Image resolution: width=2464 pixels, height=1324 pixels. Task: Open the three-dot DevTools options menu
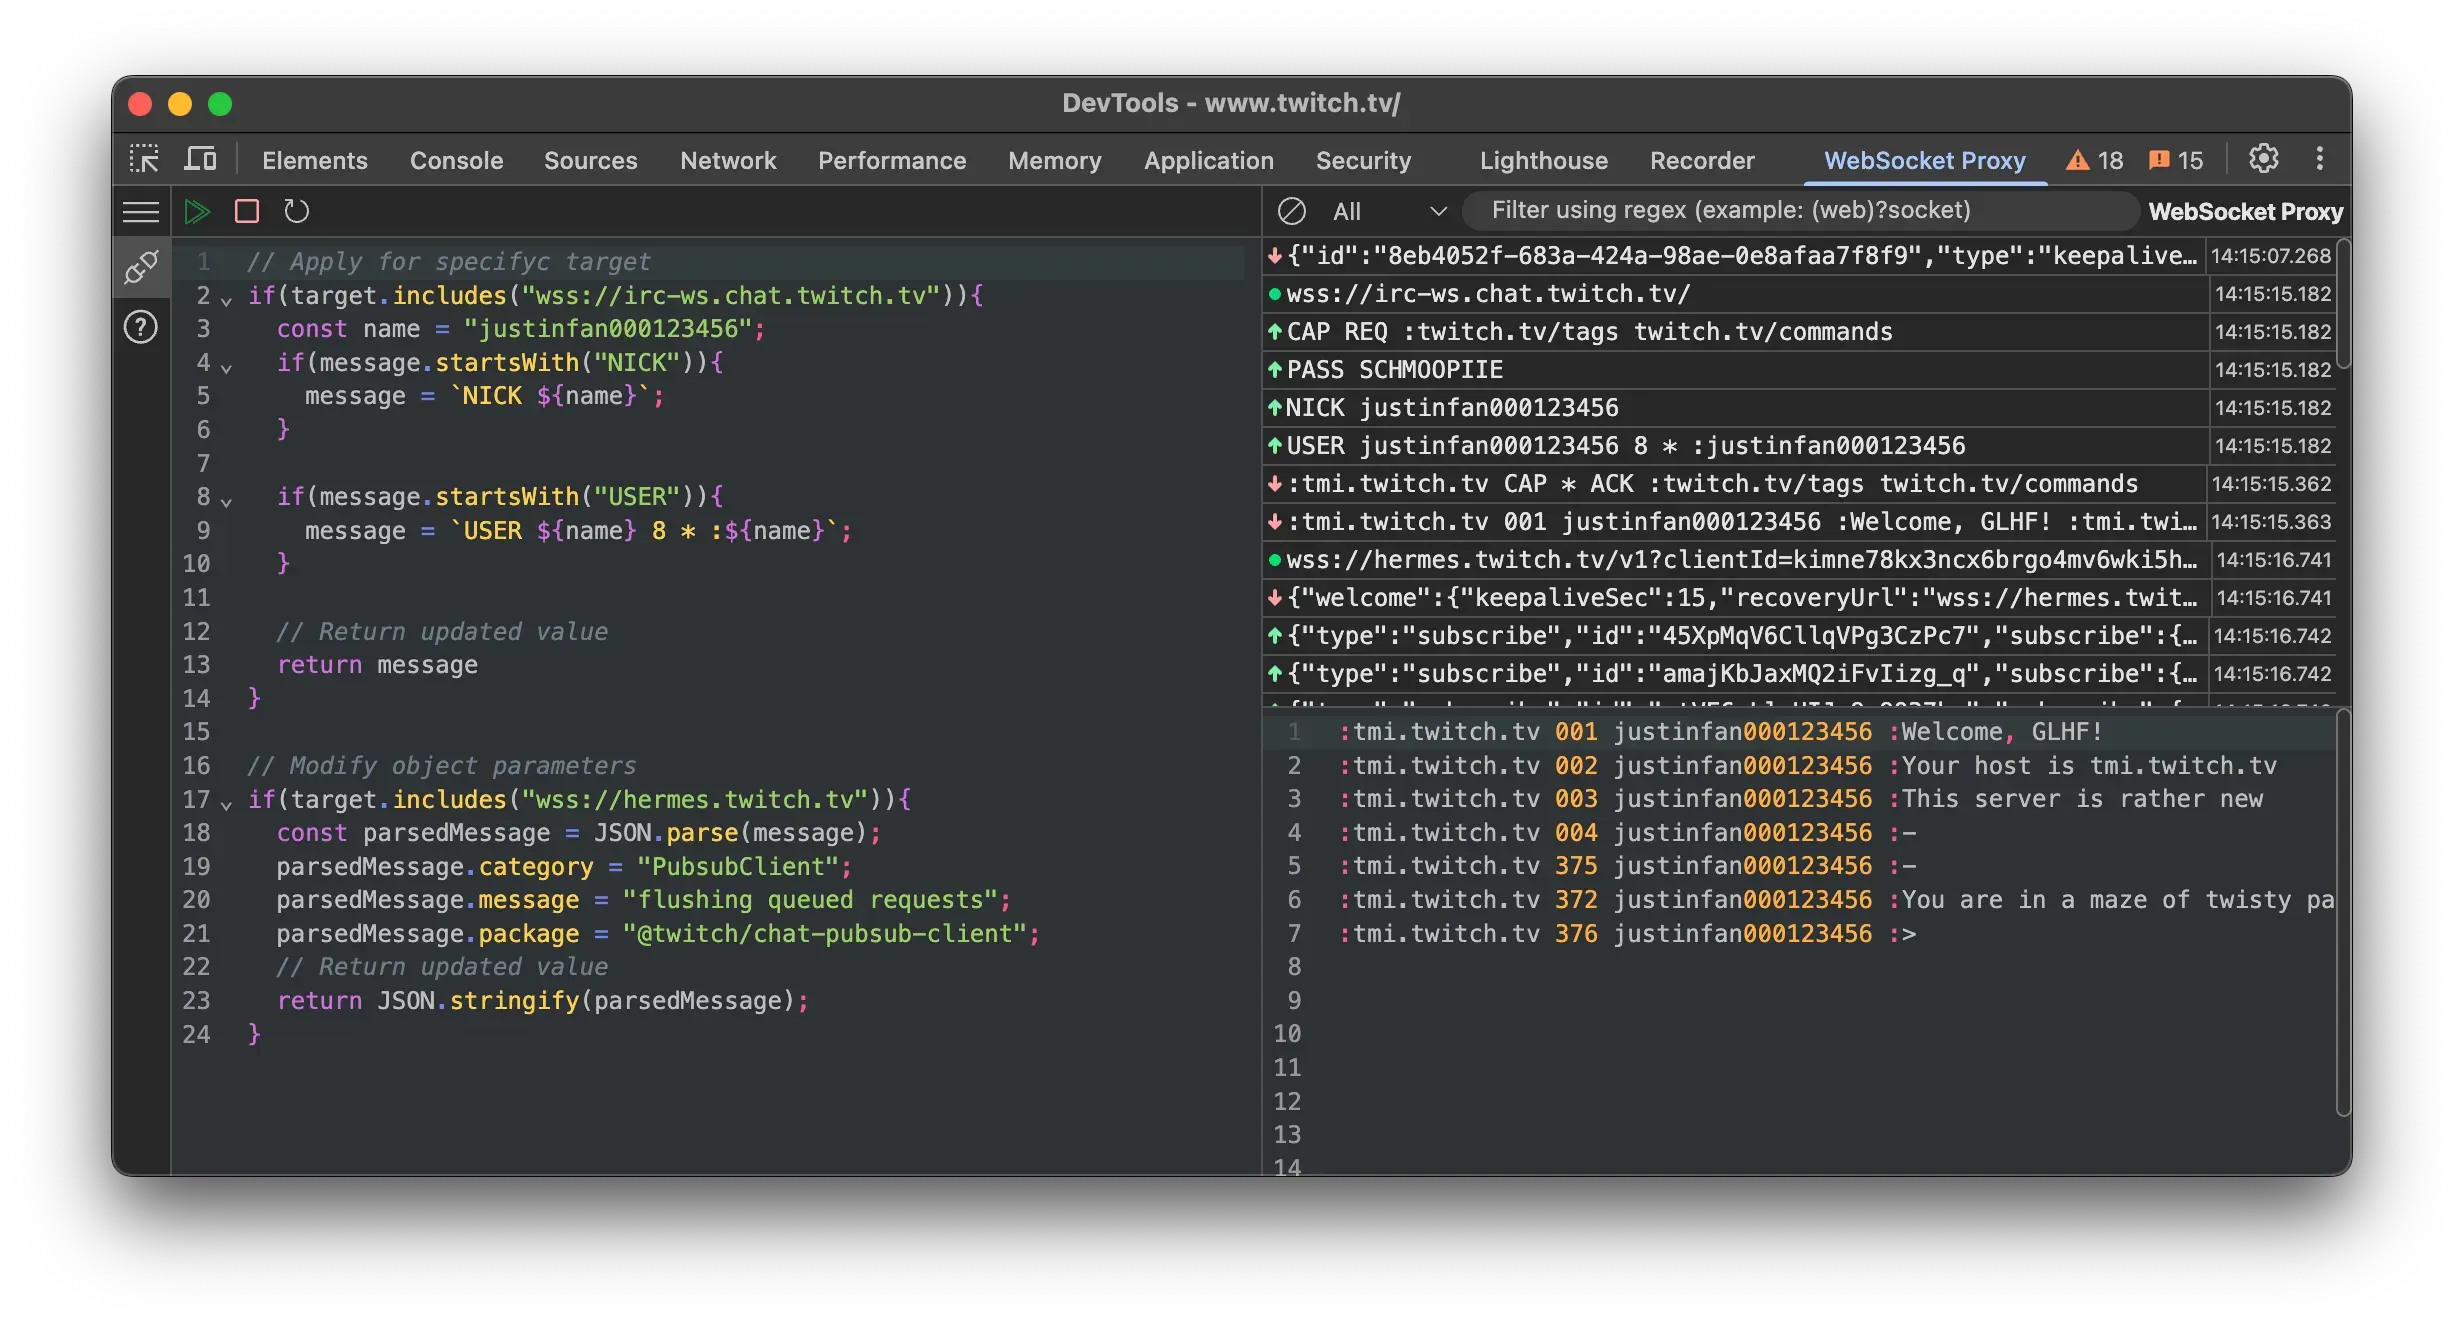click(x=2320, y=158)
